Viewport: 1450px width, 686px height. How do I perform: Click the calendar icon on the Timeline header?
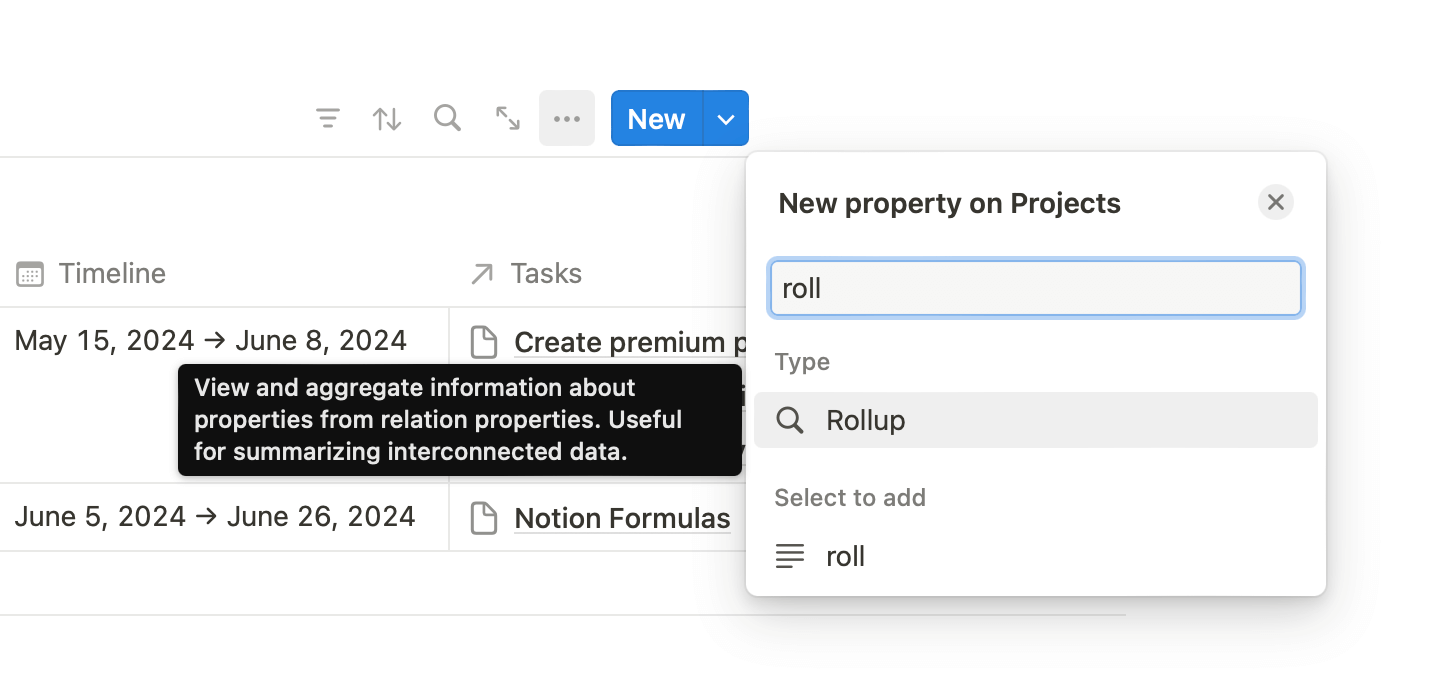pos(30,273)
